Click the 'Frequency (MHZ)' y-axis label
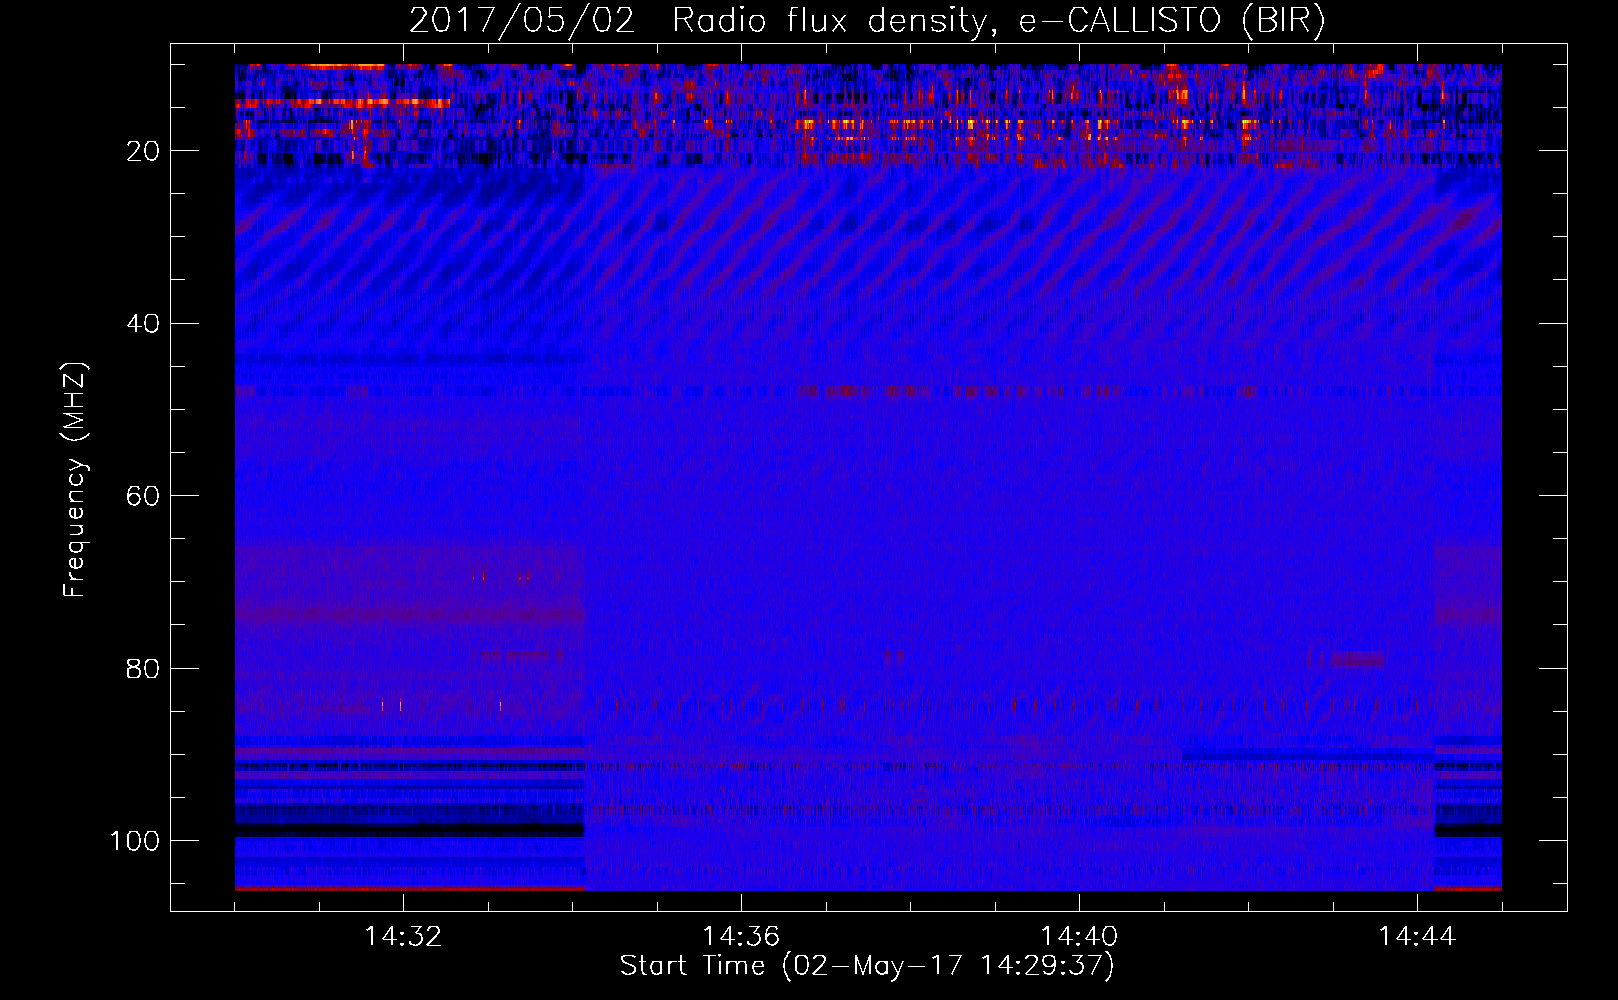This screenshot has height=1000, width=1618. coord(75,480)
